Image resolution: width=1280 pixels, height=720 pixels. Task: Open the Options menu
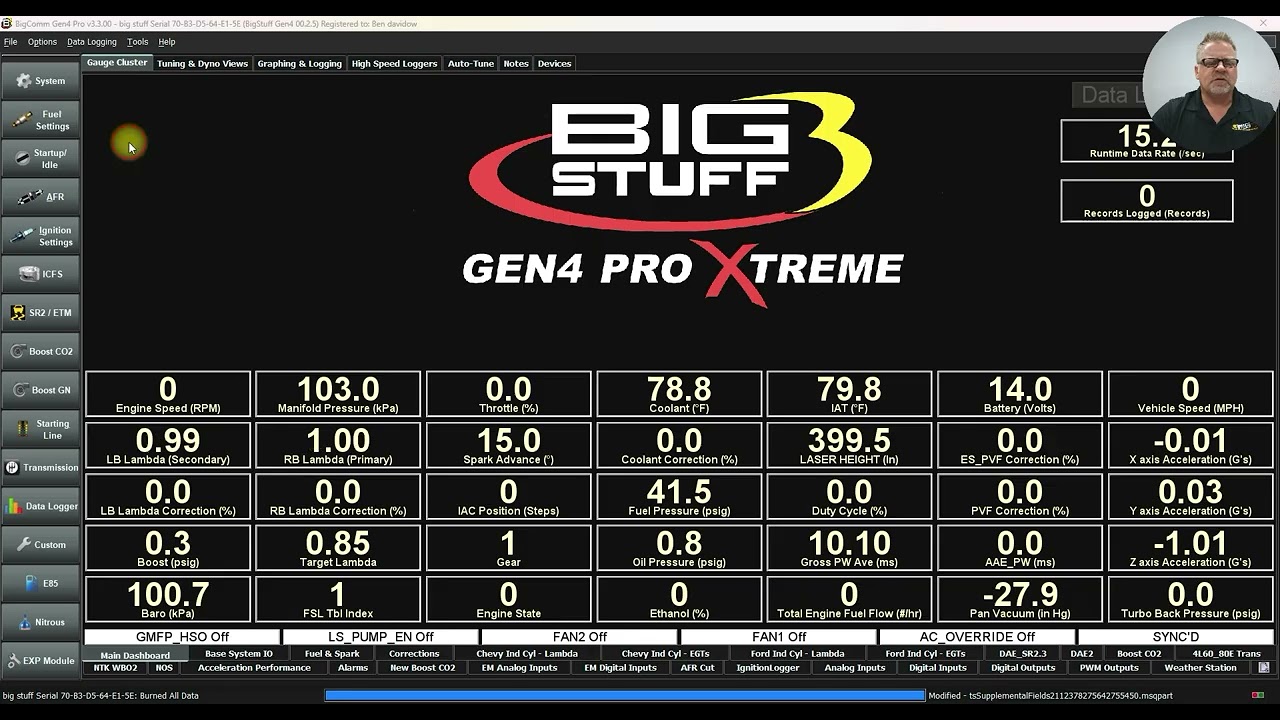point(42,42)
